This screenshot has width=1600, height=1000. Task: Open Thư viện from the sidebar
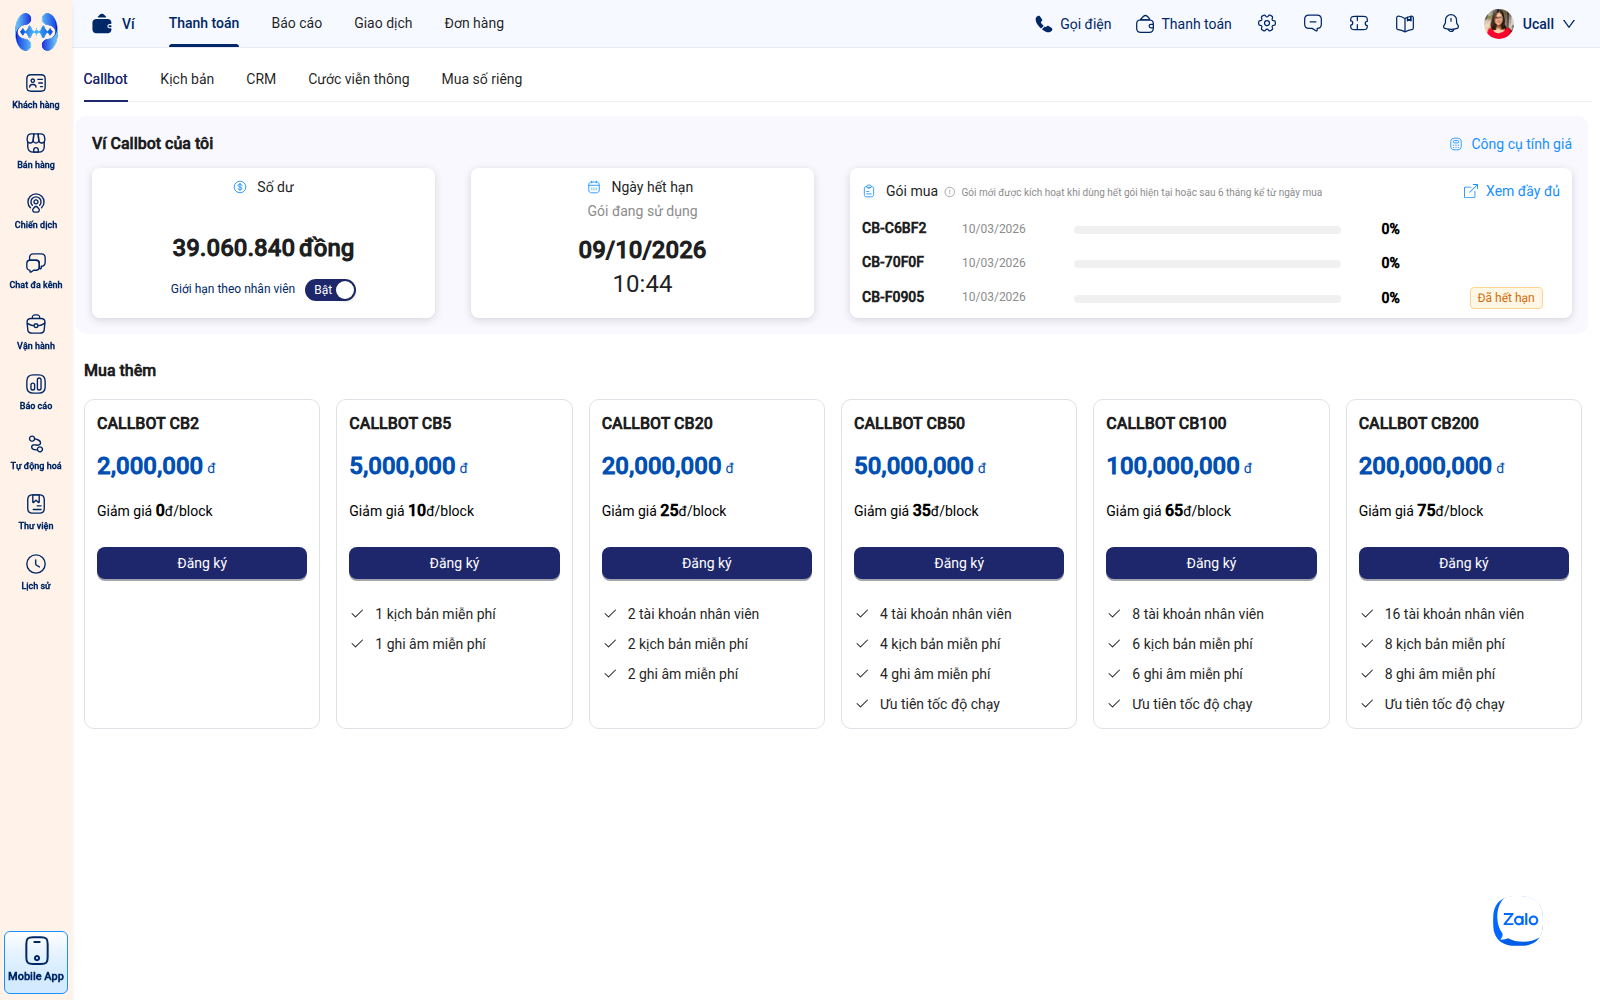36,512
